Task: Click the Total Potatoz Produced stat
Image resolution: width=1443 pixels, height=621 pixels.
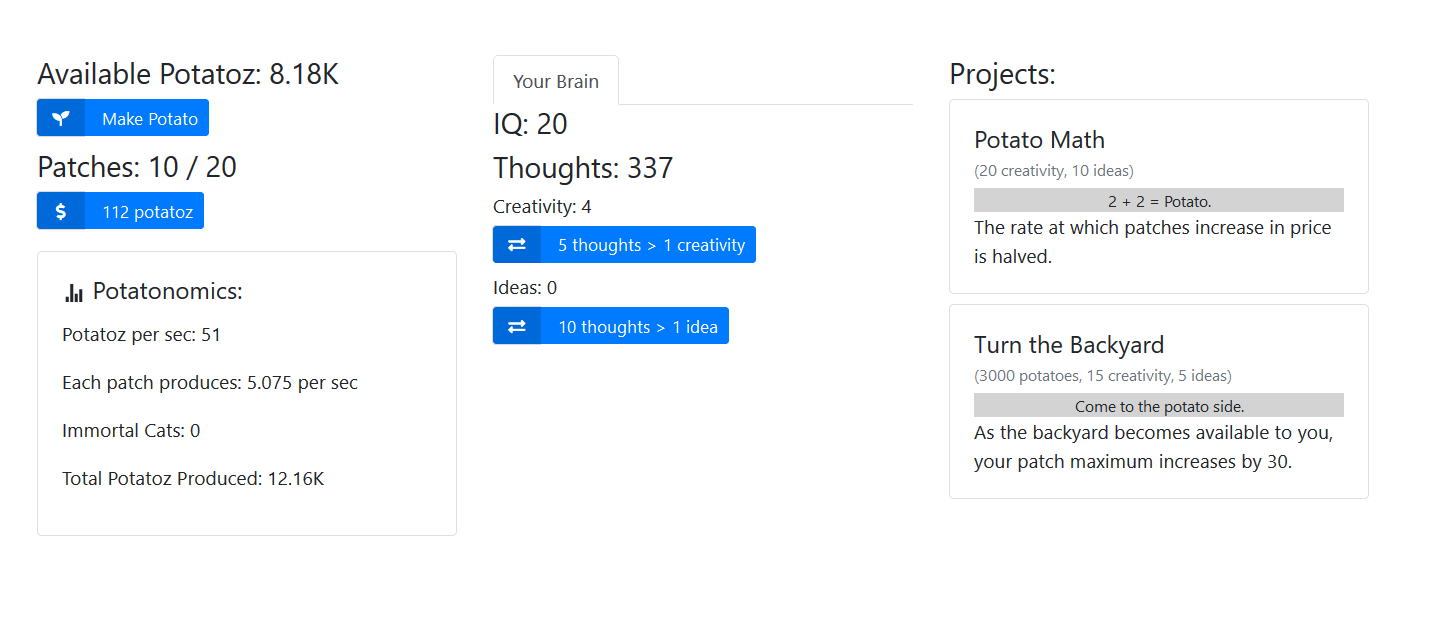Action: [193, 478]
